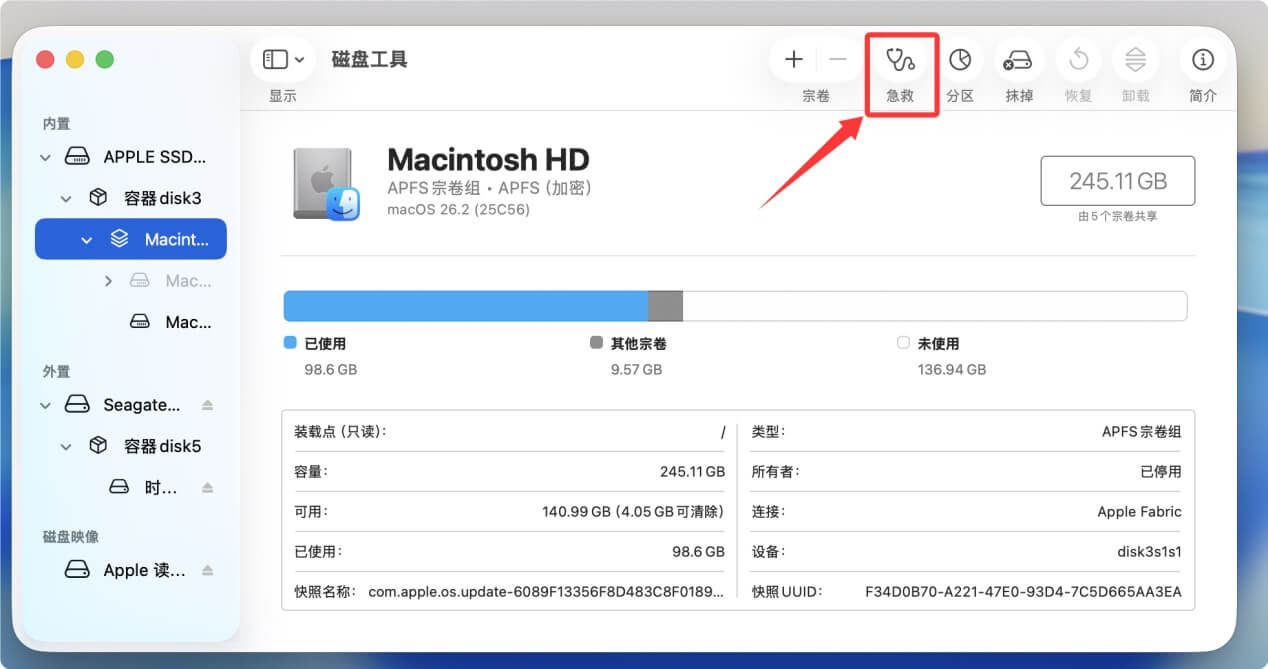The image size is (1268, 669).
Task: Click the minus button to remove a volume
Action: [837, 59]
